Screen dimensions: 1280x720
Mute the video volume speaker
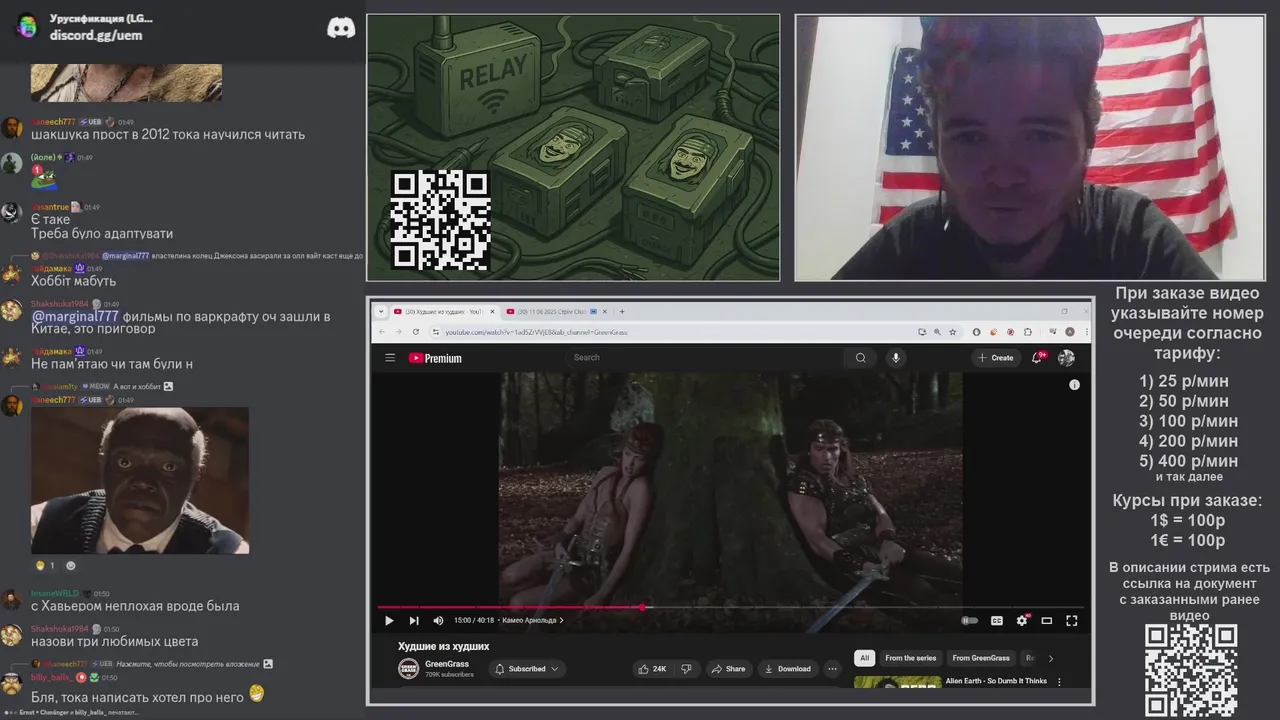(x=438, y=620)
